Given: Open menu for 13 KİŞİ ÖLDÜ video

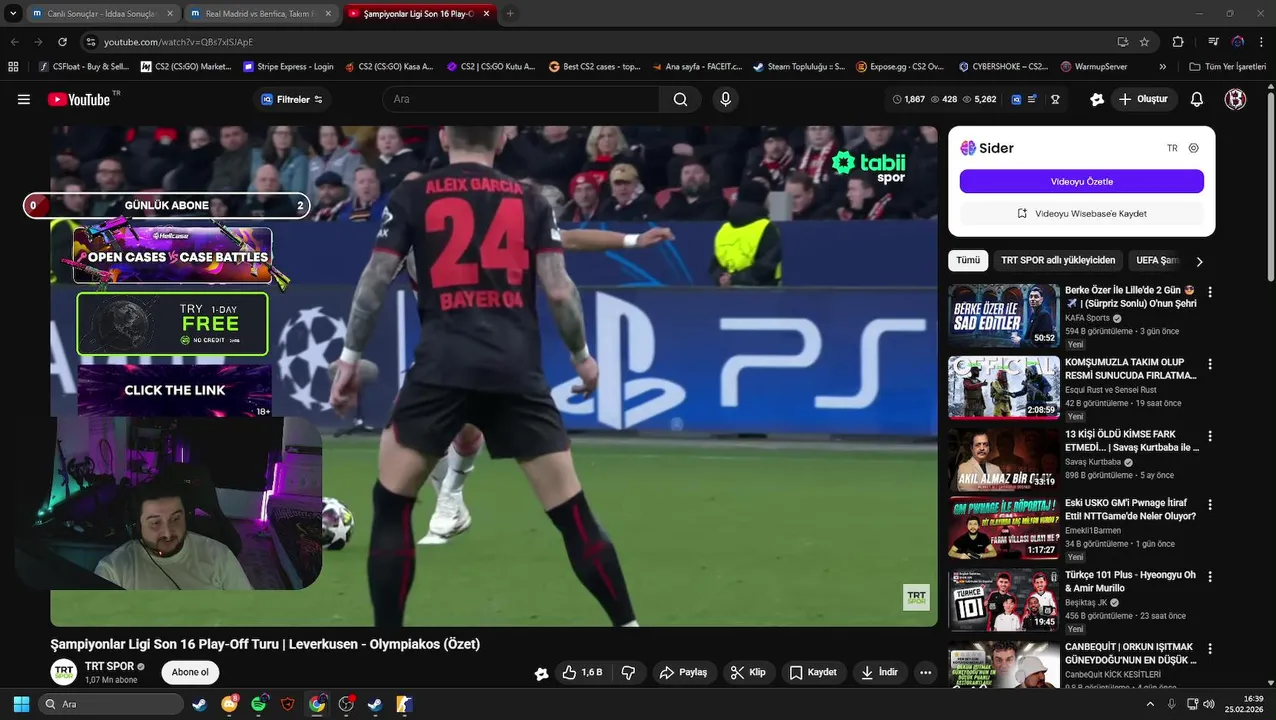Looking at the screenshot, I should (x=1210, y=436).
